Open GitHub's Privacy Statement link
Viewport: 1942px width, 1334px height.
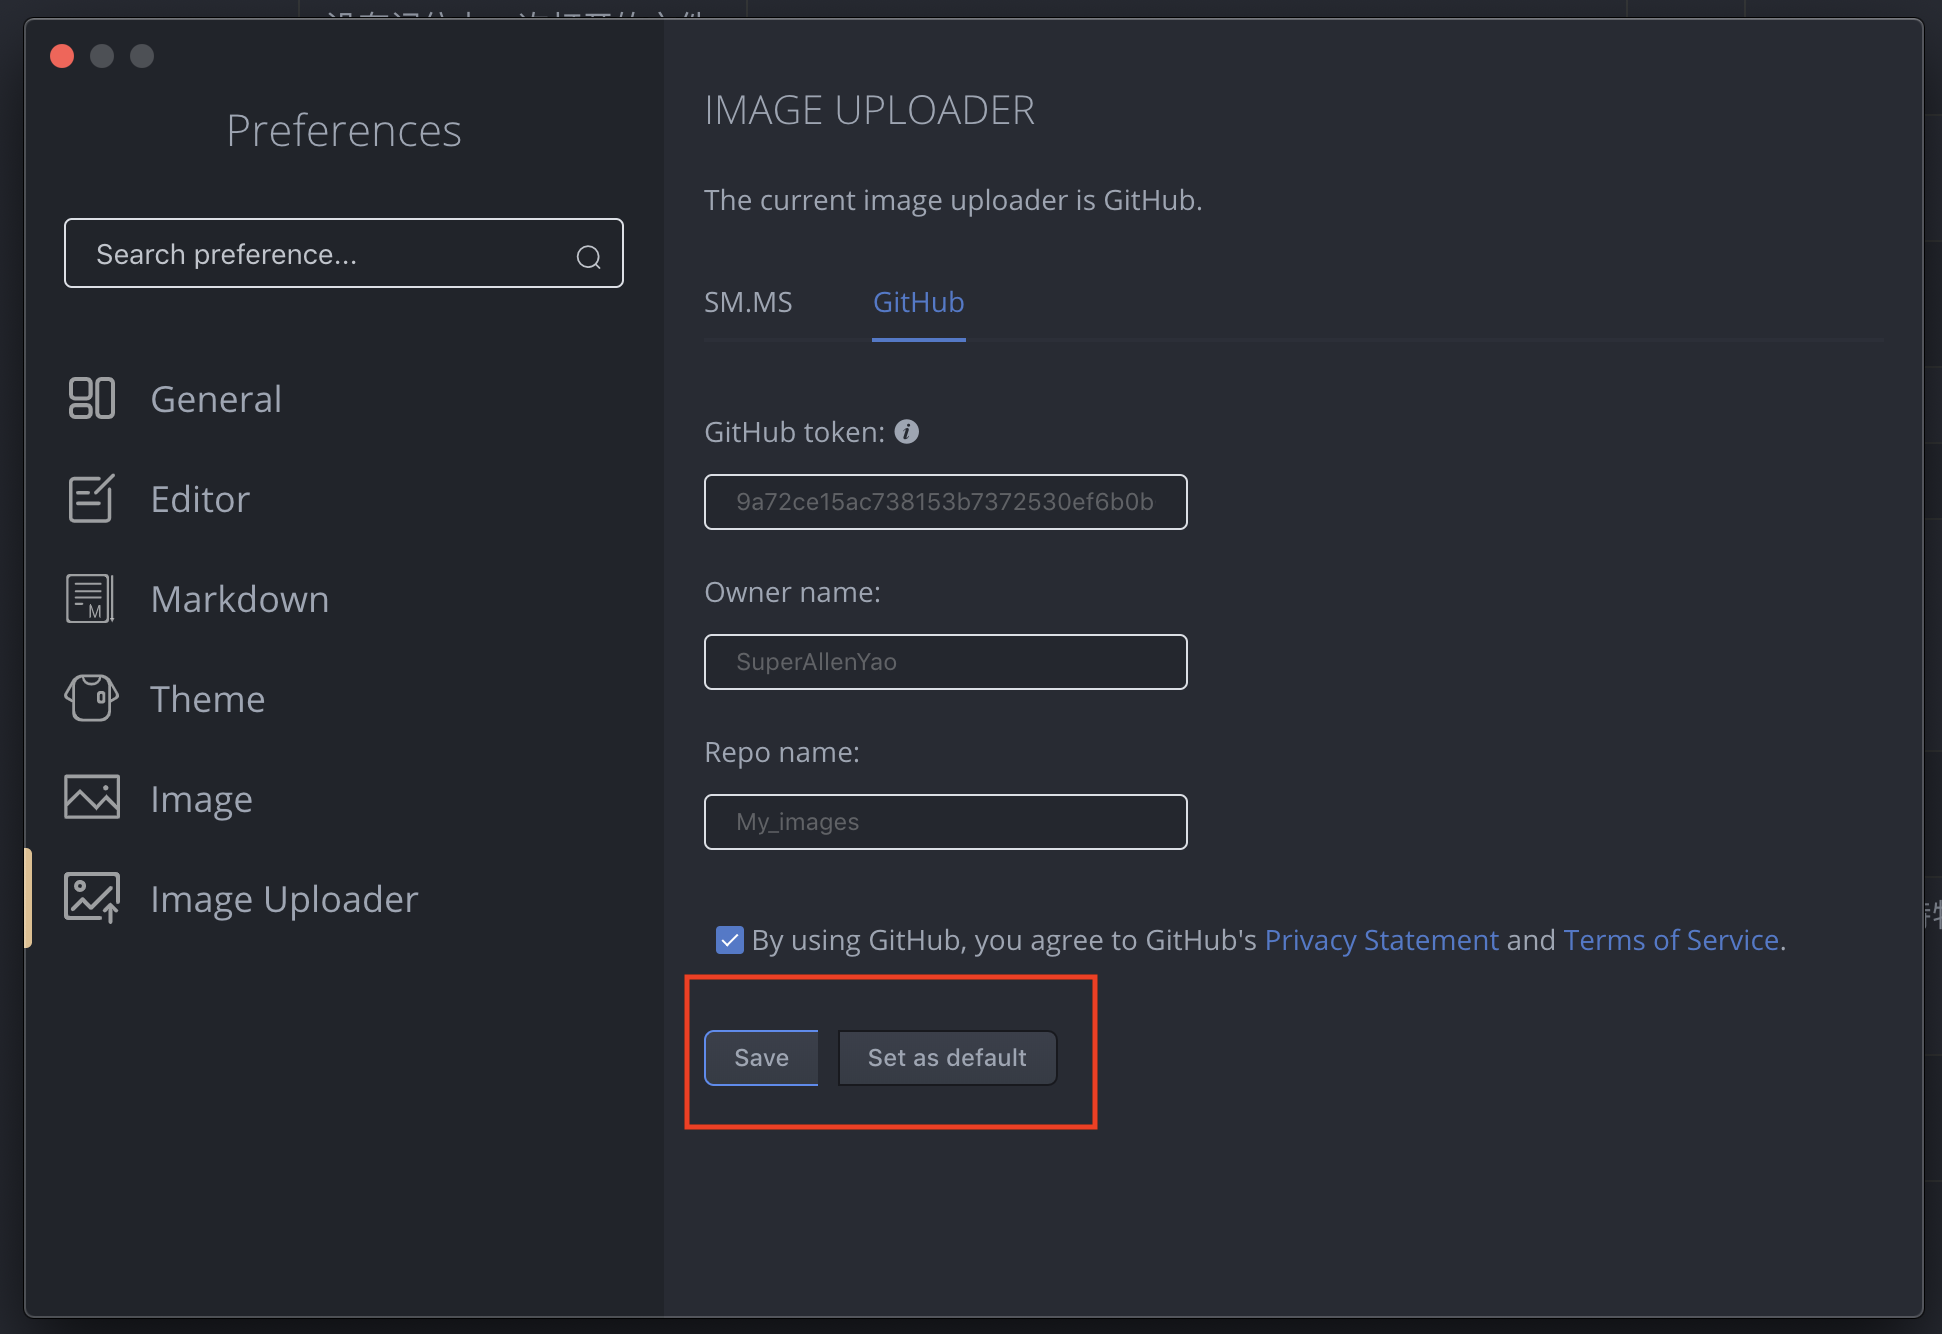pyautogui.click(x=1381, y=939)
